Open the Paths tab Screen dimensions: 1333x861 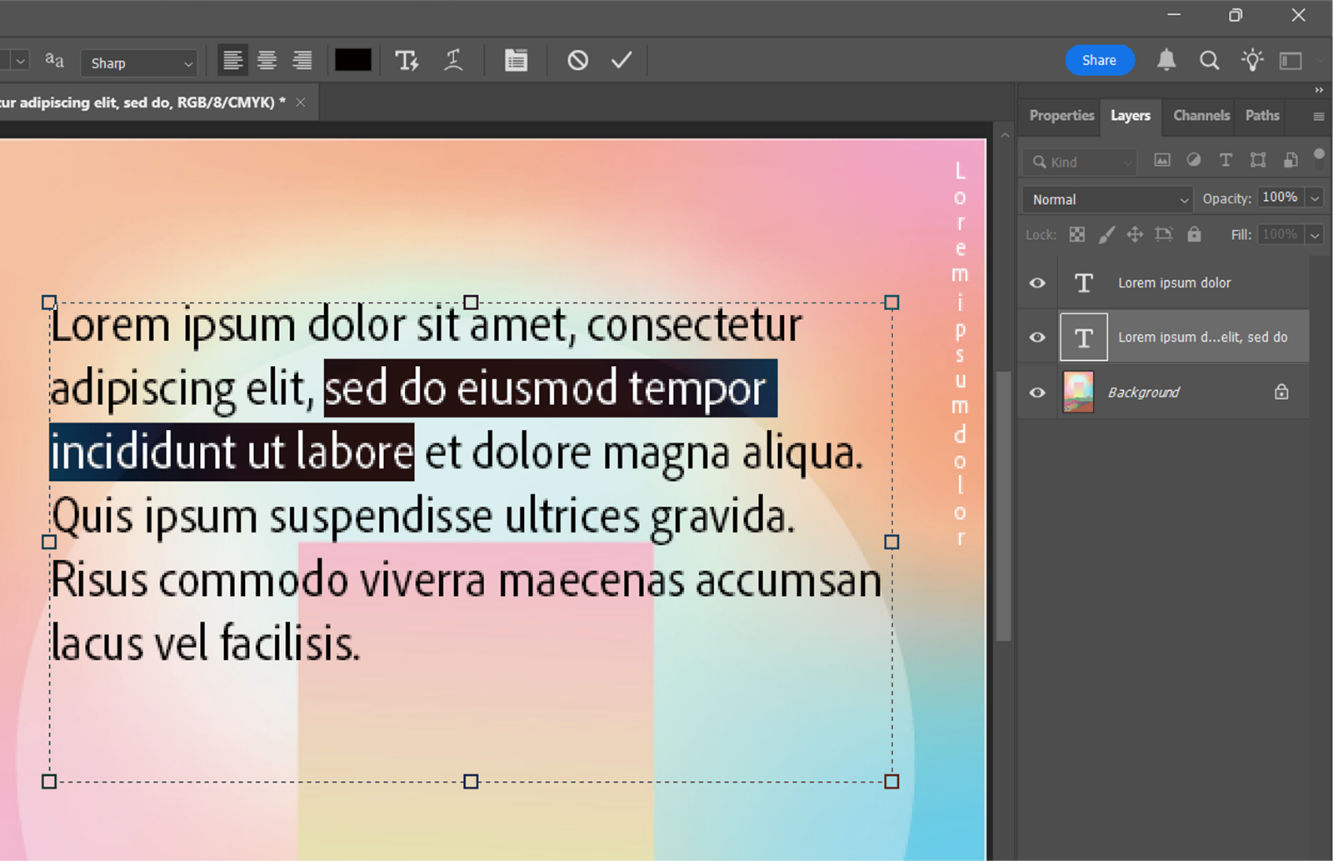1261,116
